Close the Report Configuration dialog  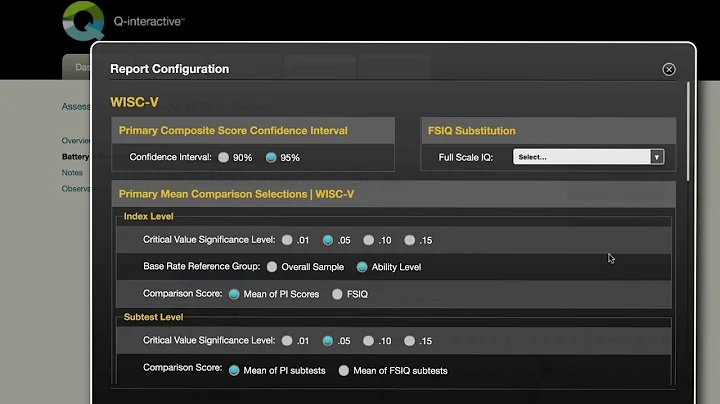[669, 69]
